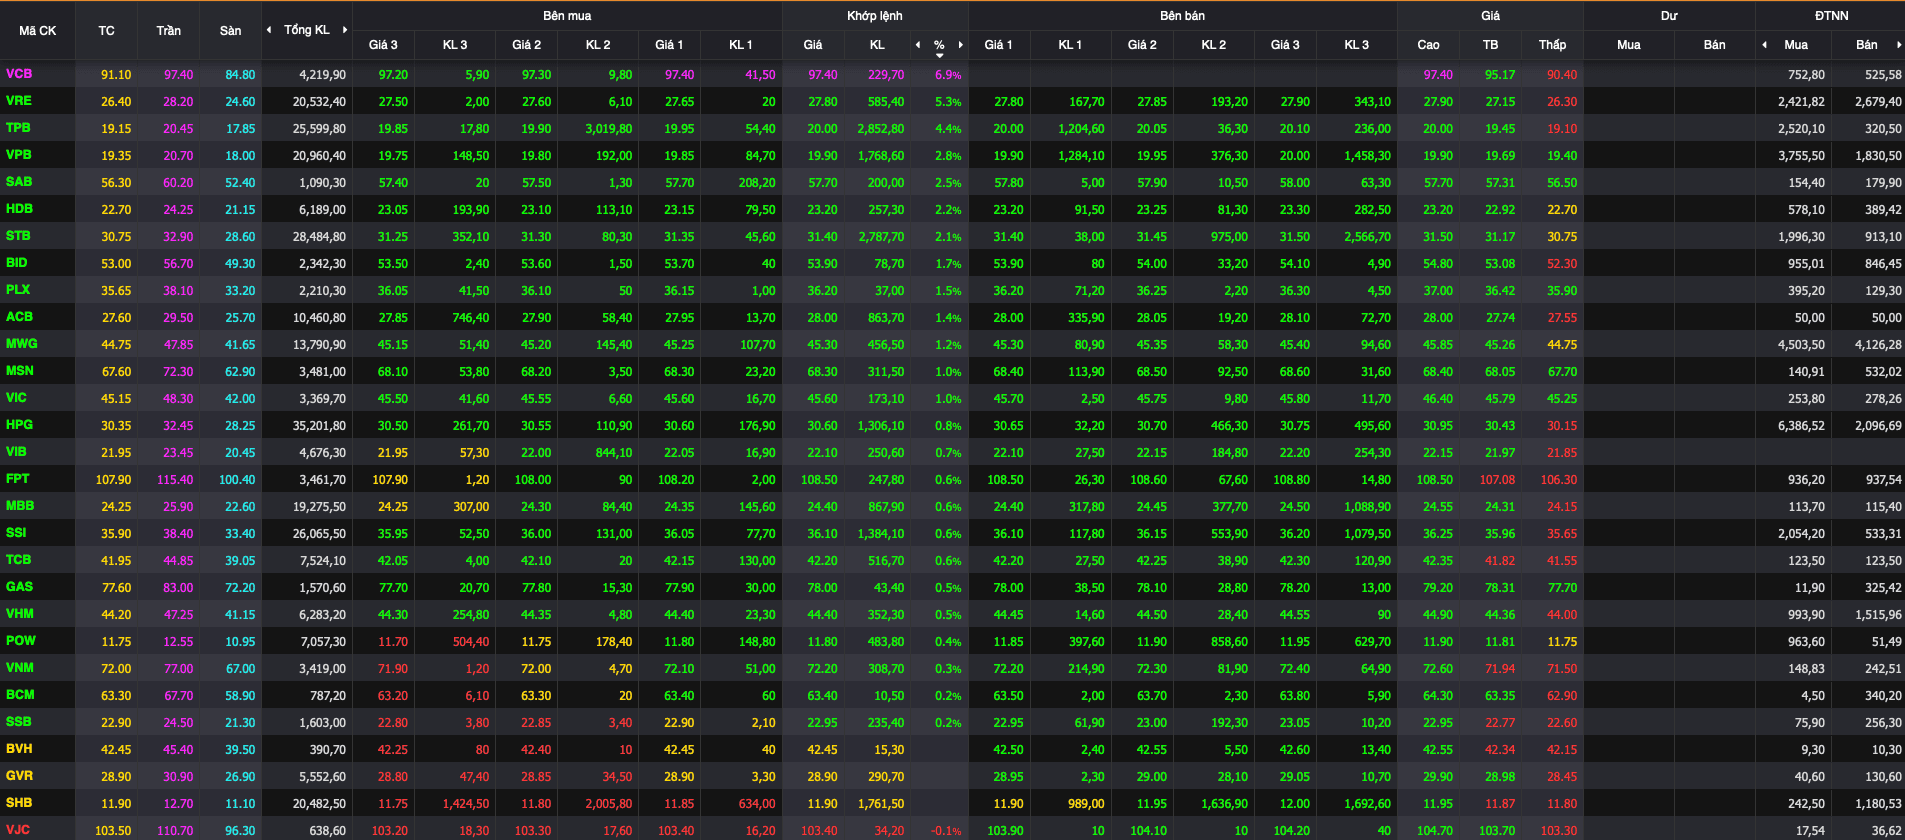Click the Bên bán group header
Screen dimensions: 1905x840
pos(1182,16)
